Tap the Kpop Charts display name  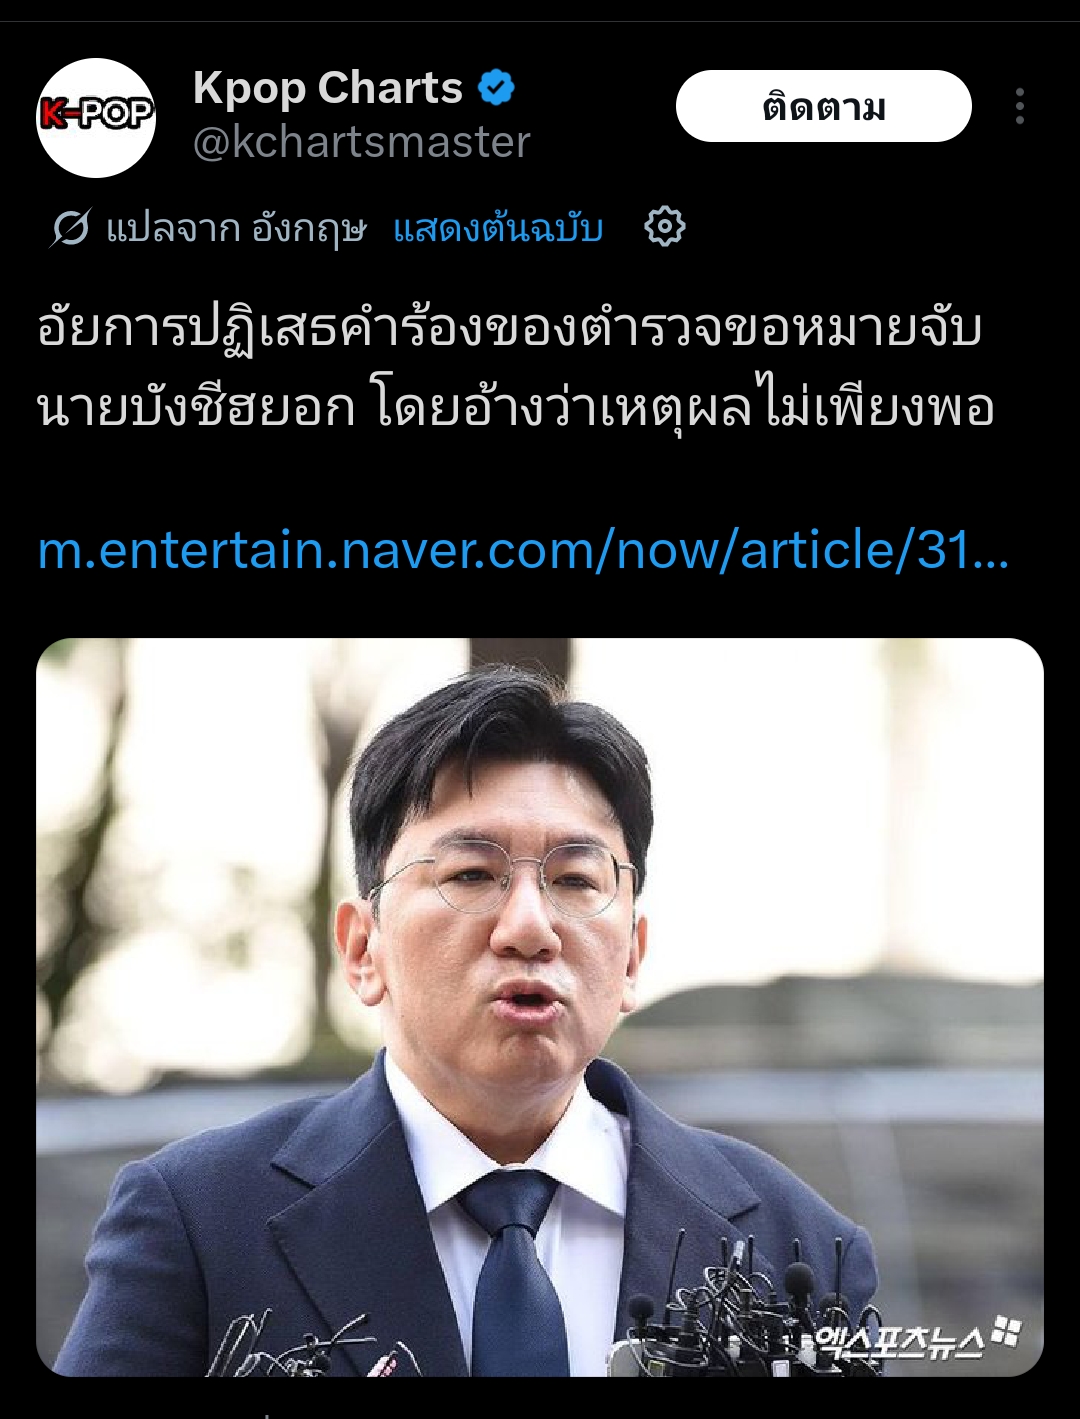pos(328,88)
